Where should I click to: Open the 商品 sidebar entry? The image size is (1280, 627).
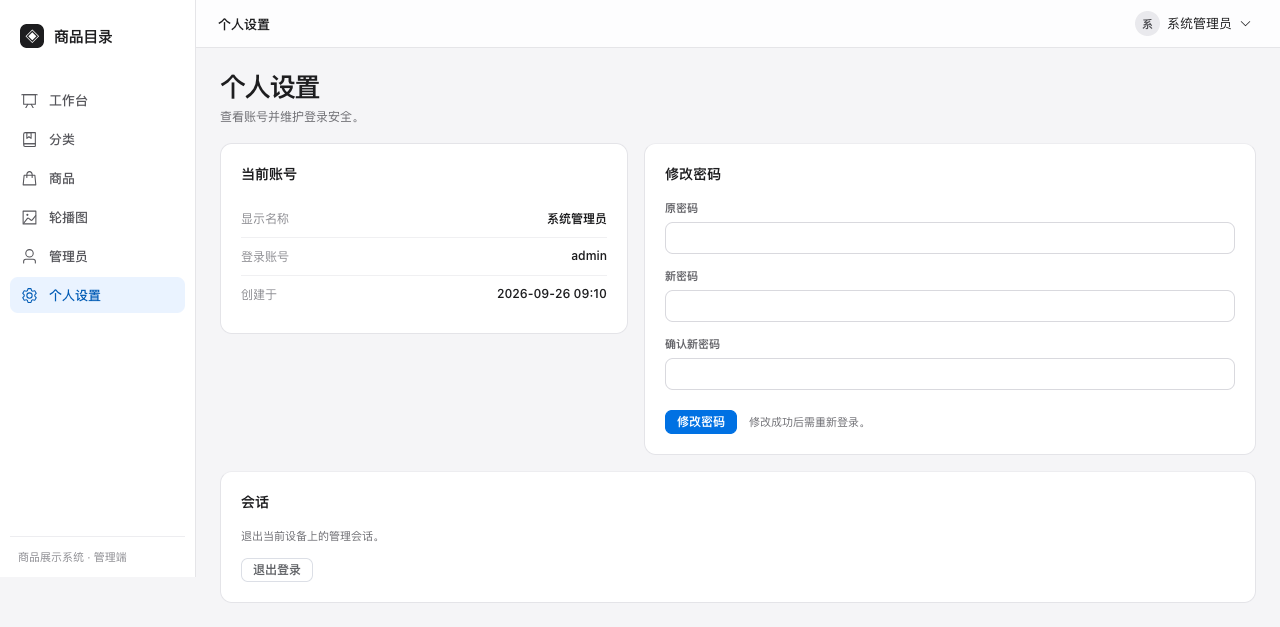coord(97,179)
